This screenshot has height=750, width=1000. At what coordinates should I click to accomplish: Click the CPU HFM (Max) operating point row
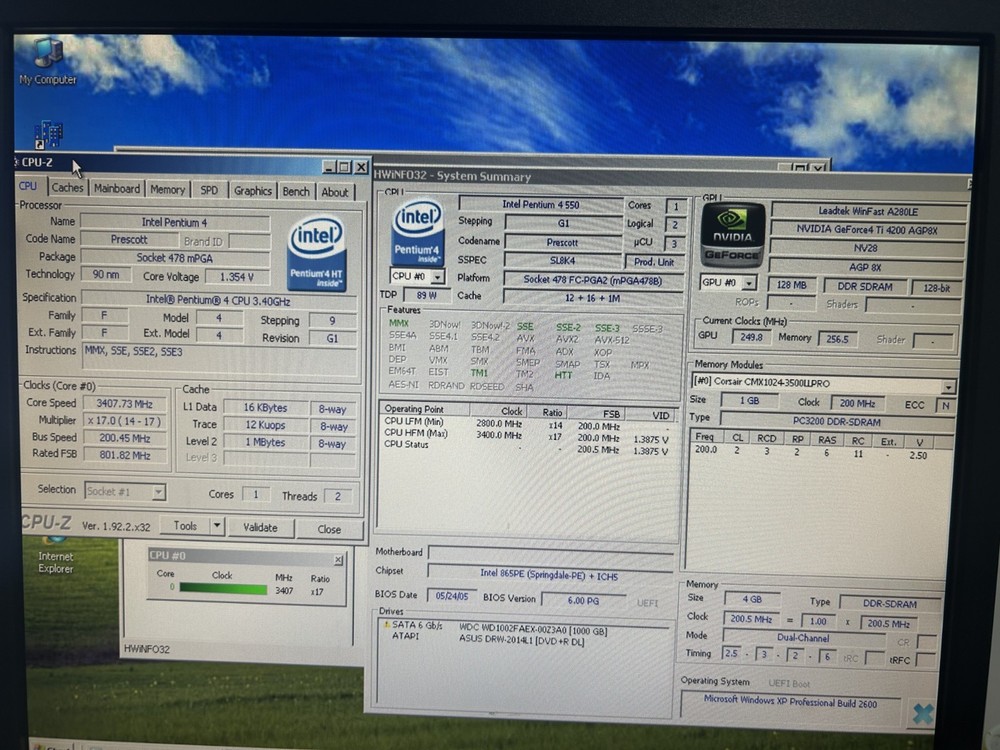(526, 436)
